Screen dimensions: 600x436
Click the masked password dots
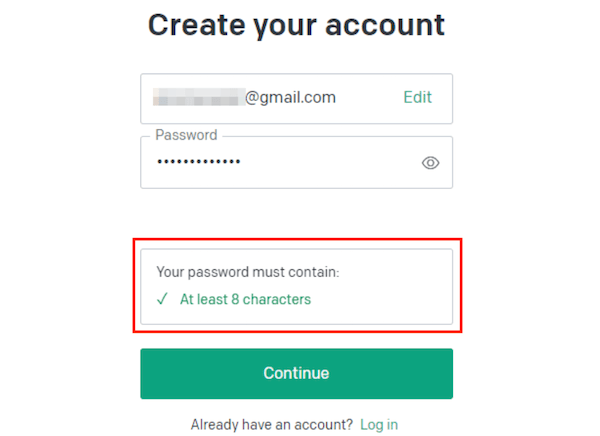click(199, 162)
